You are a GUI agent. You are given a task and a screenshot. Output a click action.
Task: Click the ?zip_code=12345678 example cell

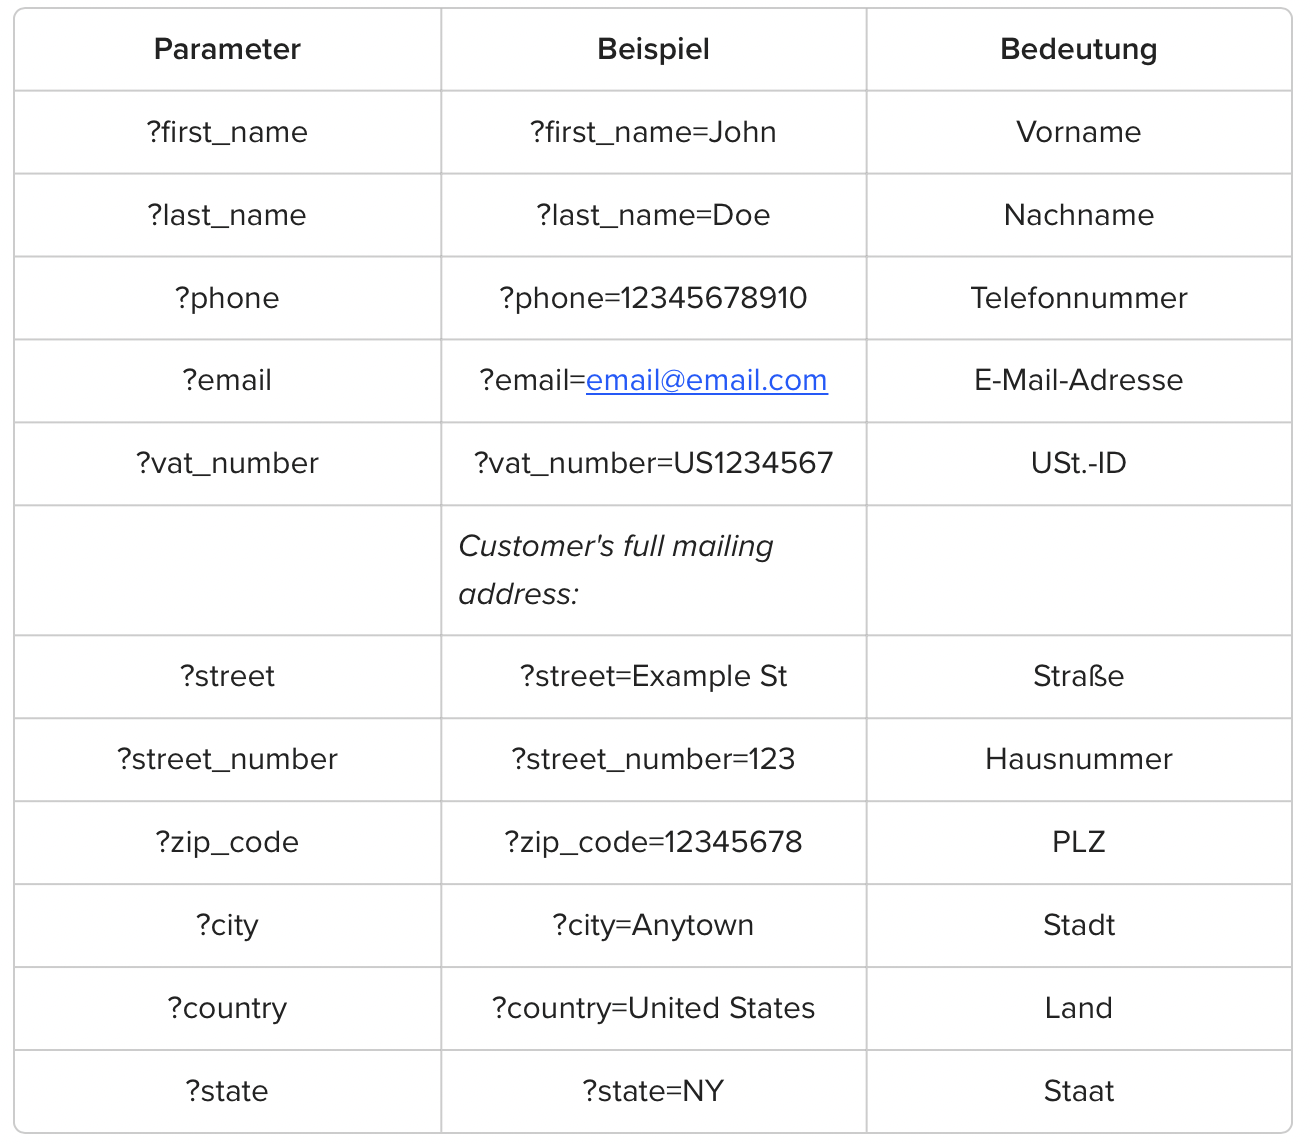[653, 843]
